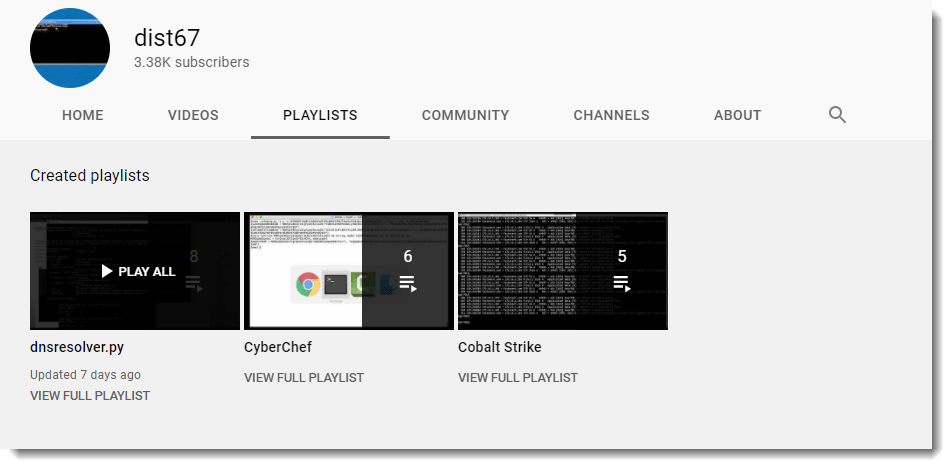952x469 pixels.
Task: View full playlist for CyberChef
Action: click(304, 378)
